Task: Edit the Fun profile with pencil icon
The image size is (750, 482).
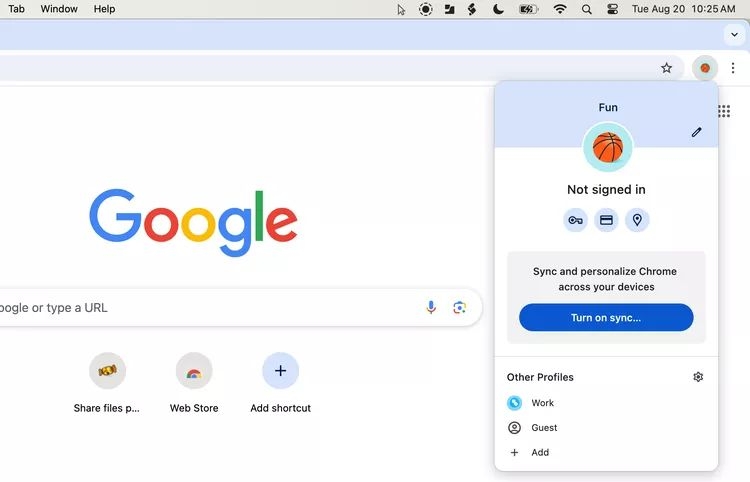Action: (697, 132)
